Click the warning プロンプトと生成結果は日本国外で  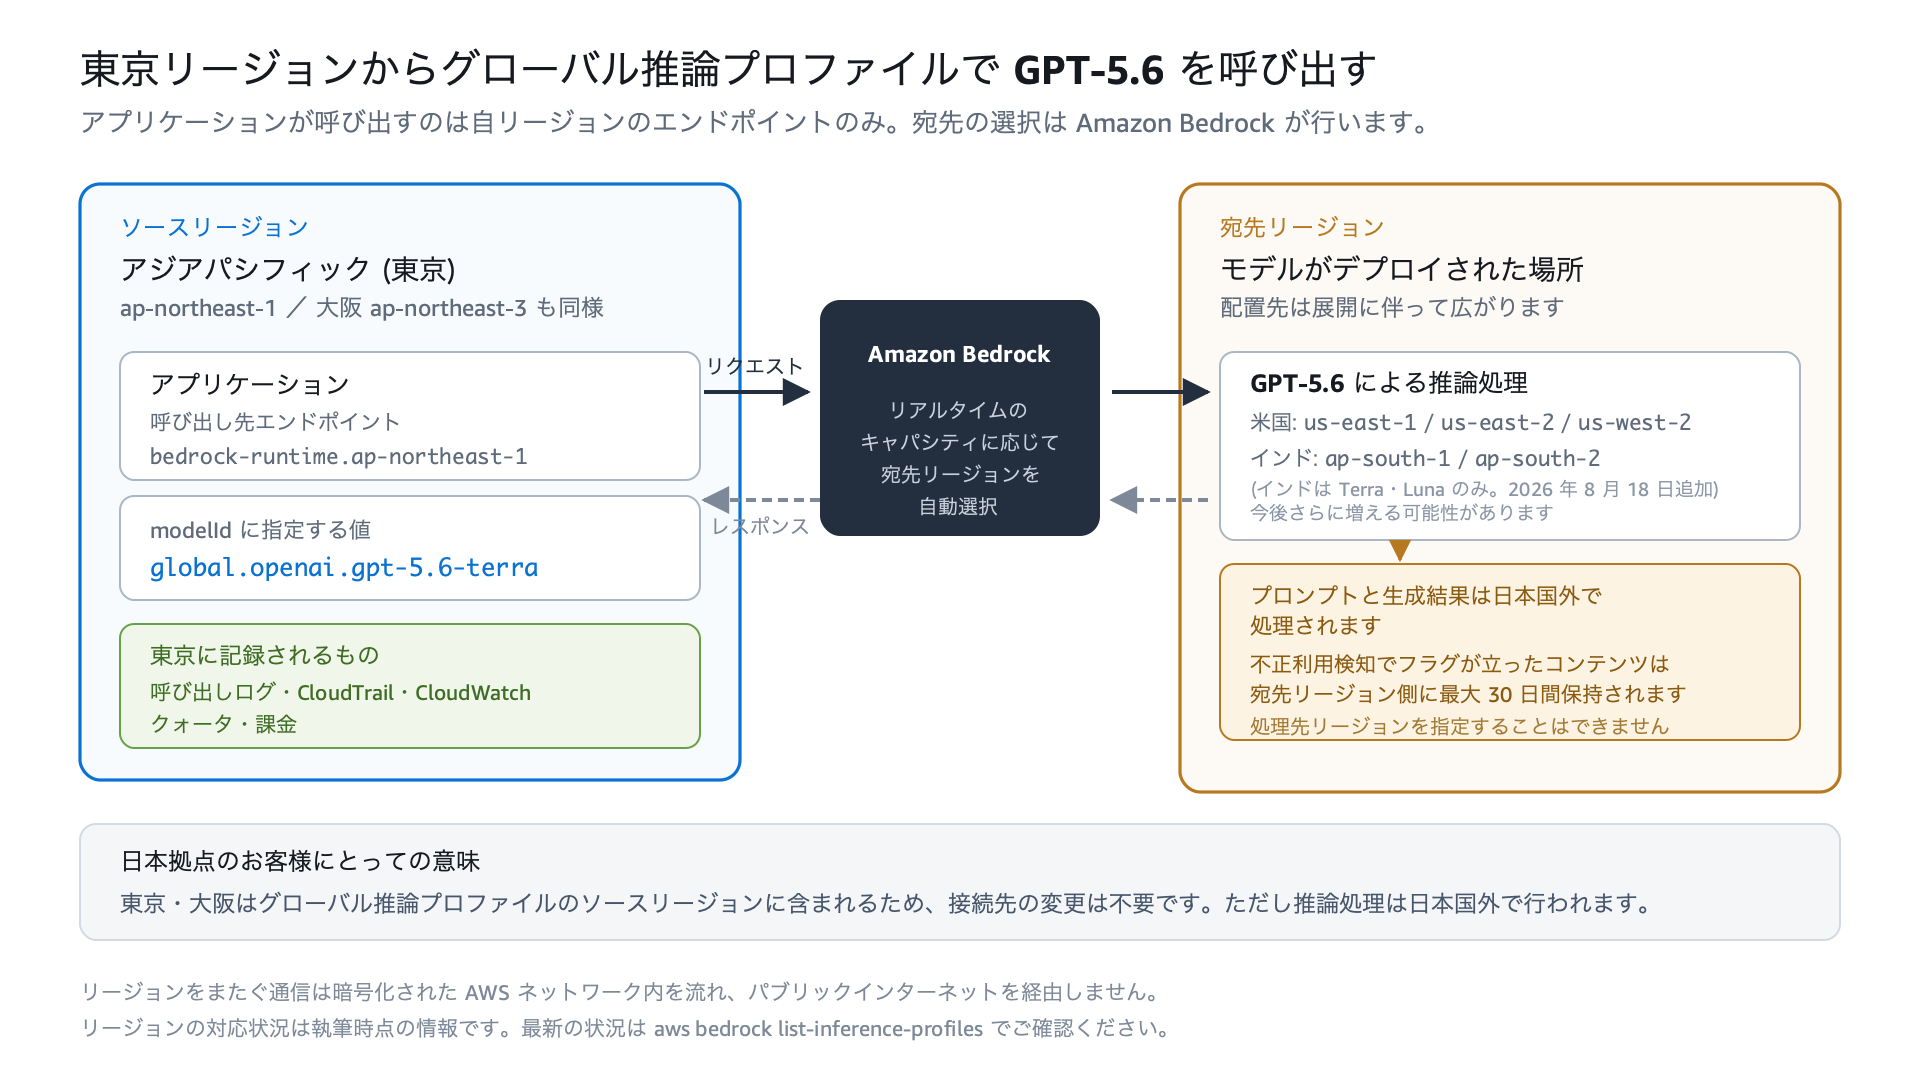[x=1426, y=596]
